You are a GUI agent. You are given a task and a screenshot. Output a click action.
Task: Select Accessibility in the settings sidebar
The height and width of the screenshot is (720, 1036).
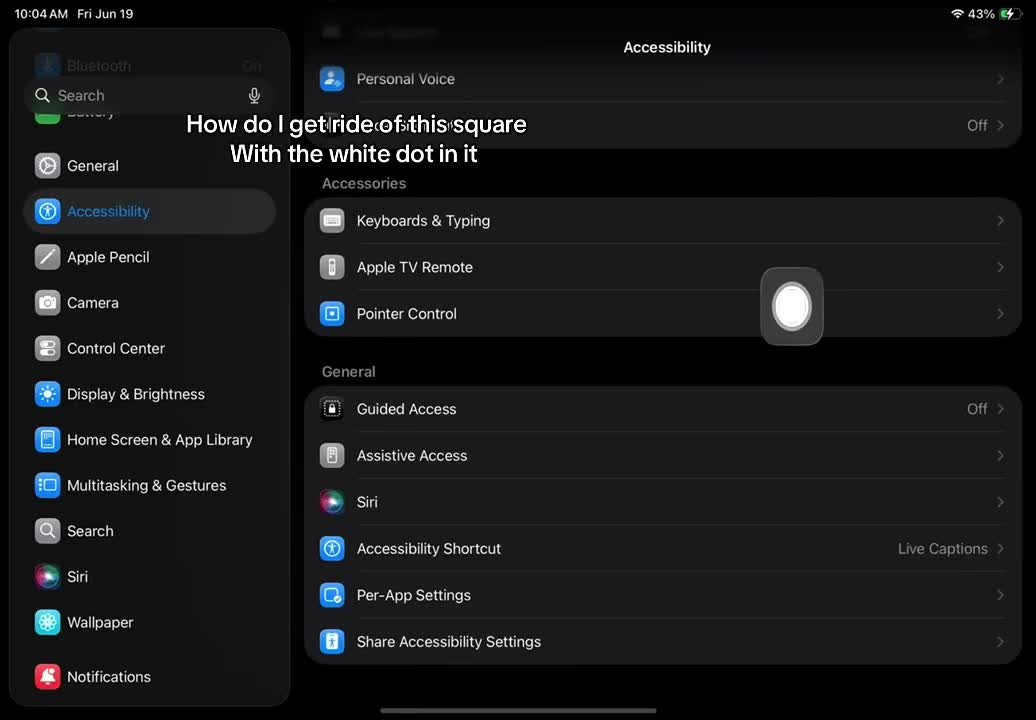click(149, 211)
